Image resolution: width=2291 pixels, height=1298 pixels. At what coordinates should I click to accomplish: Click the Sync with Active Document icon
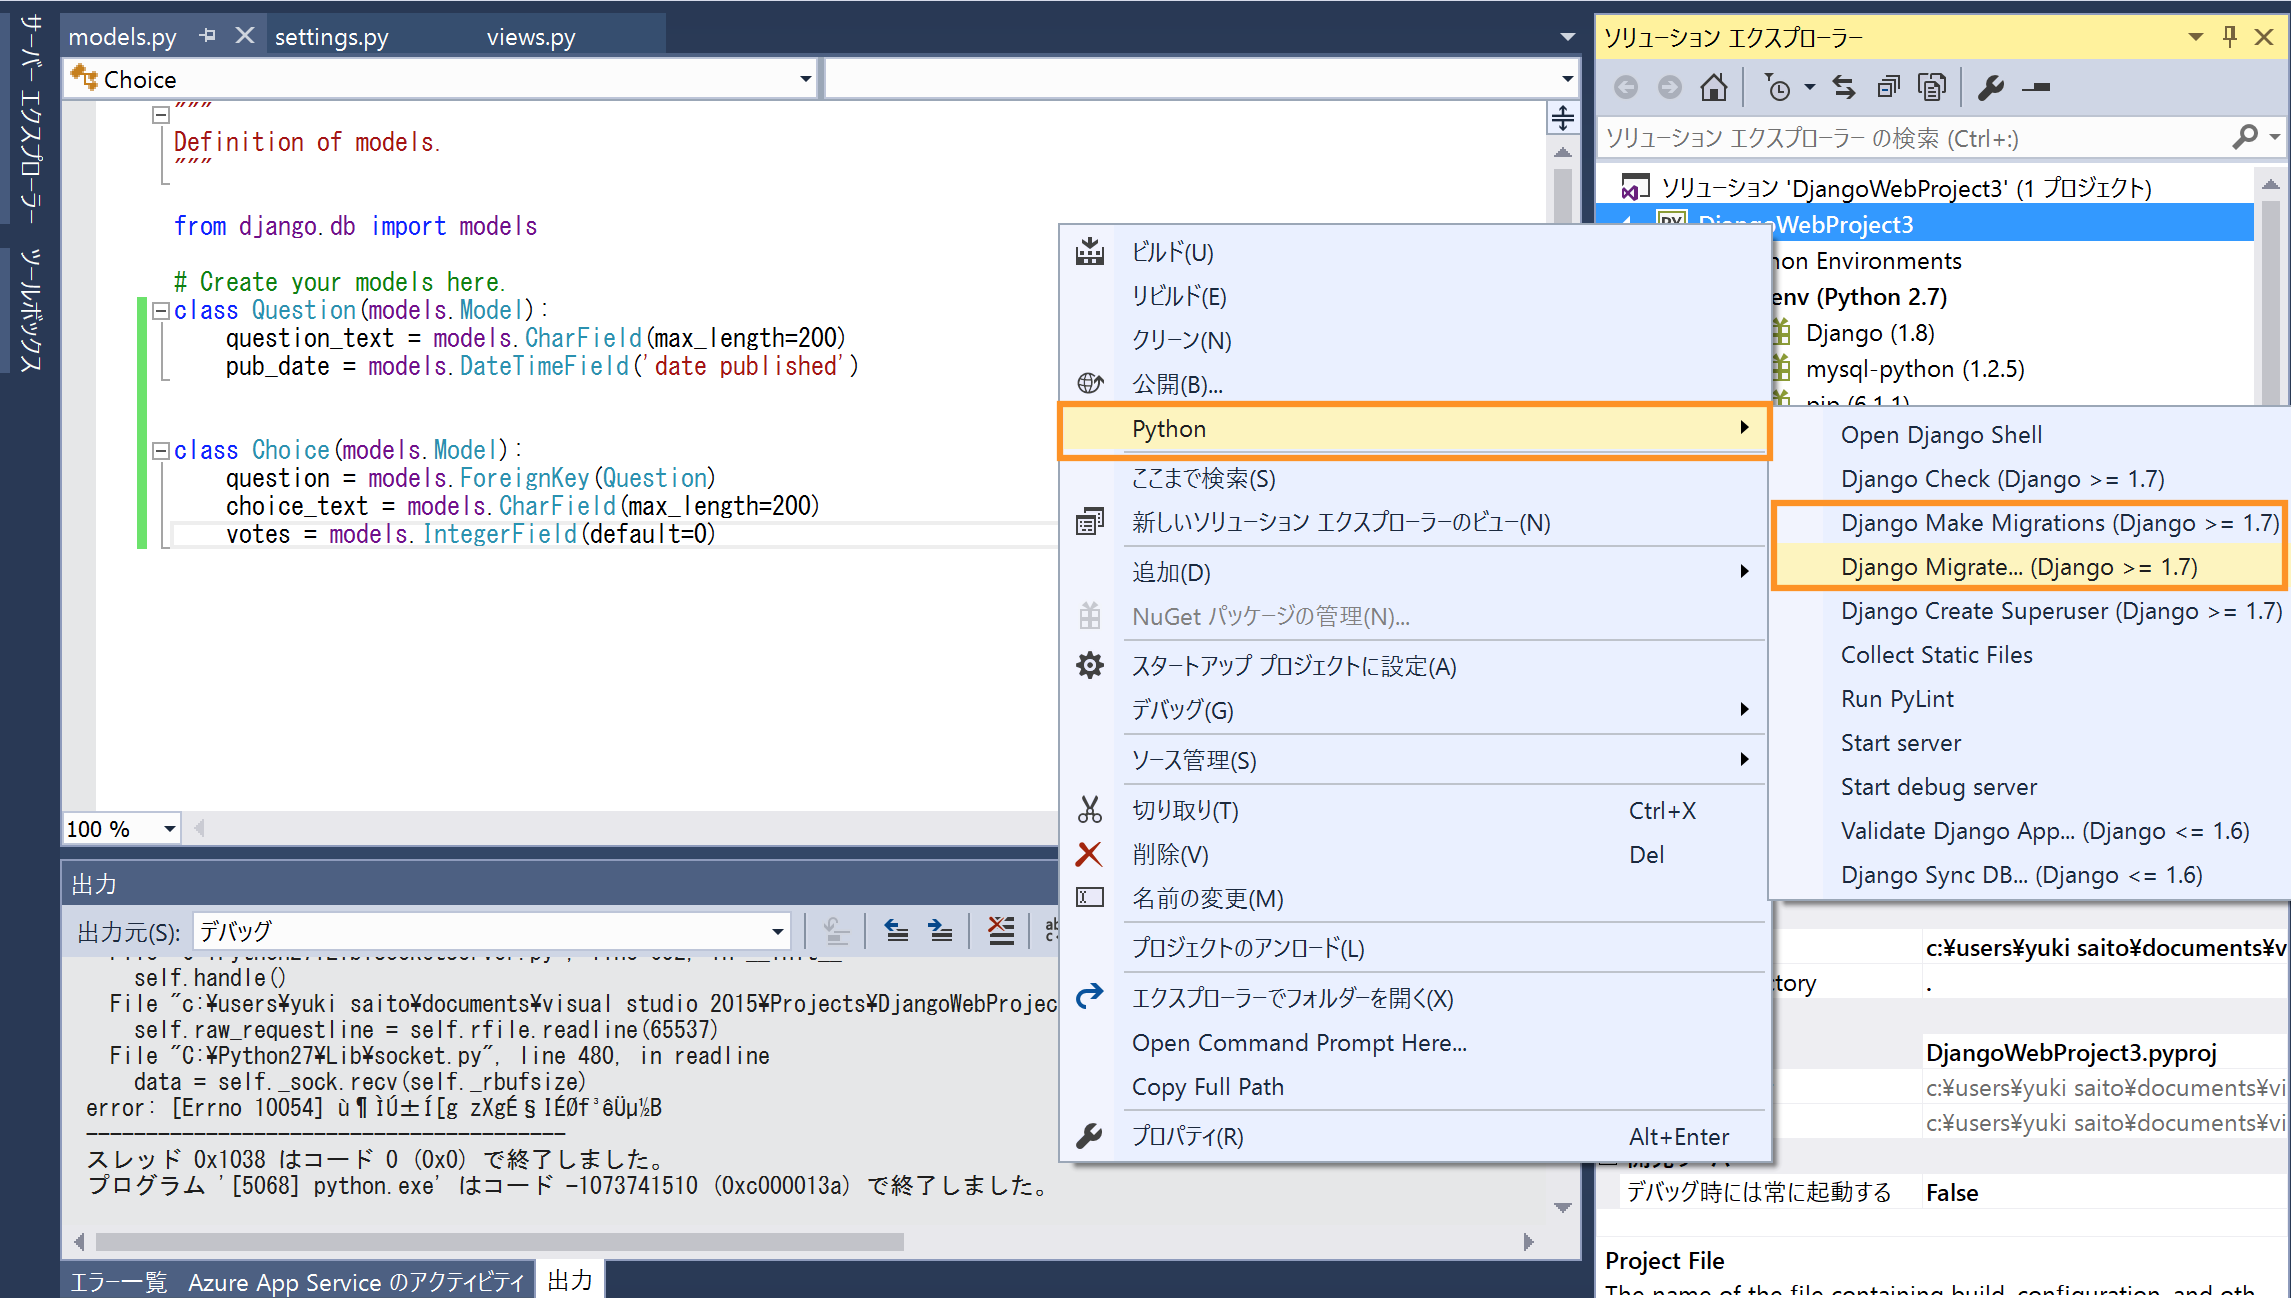pyautogui.click(x=1844, y=88)
